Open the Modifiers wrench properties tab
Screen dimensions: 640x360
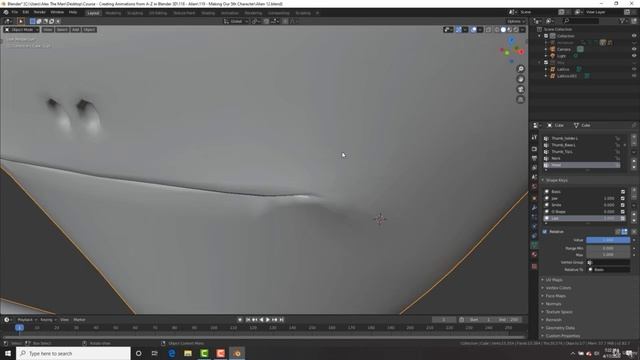(534, 208)
